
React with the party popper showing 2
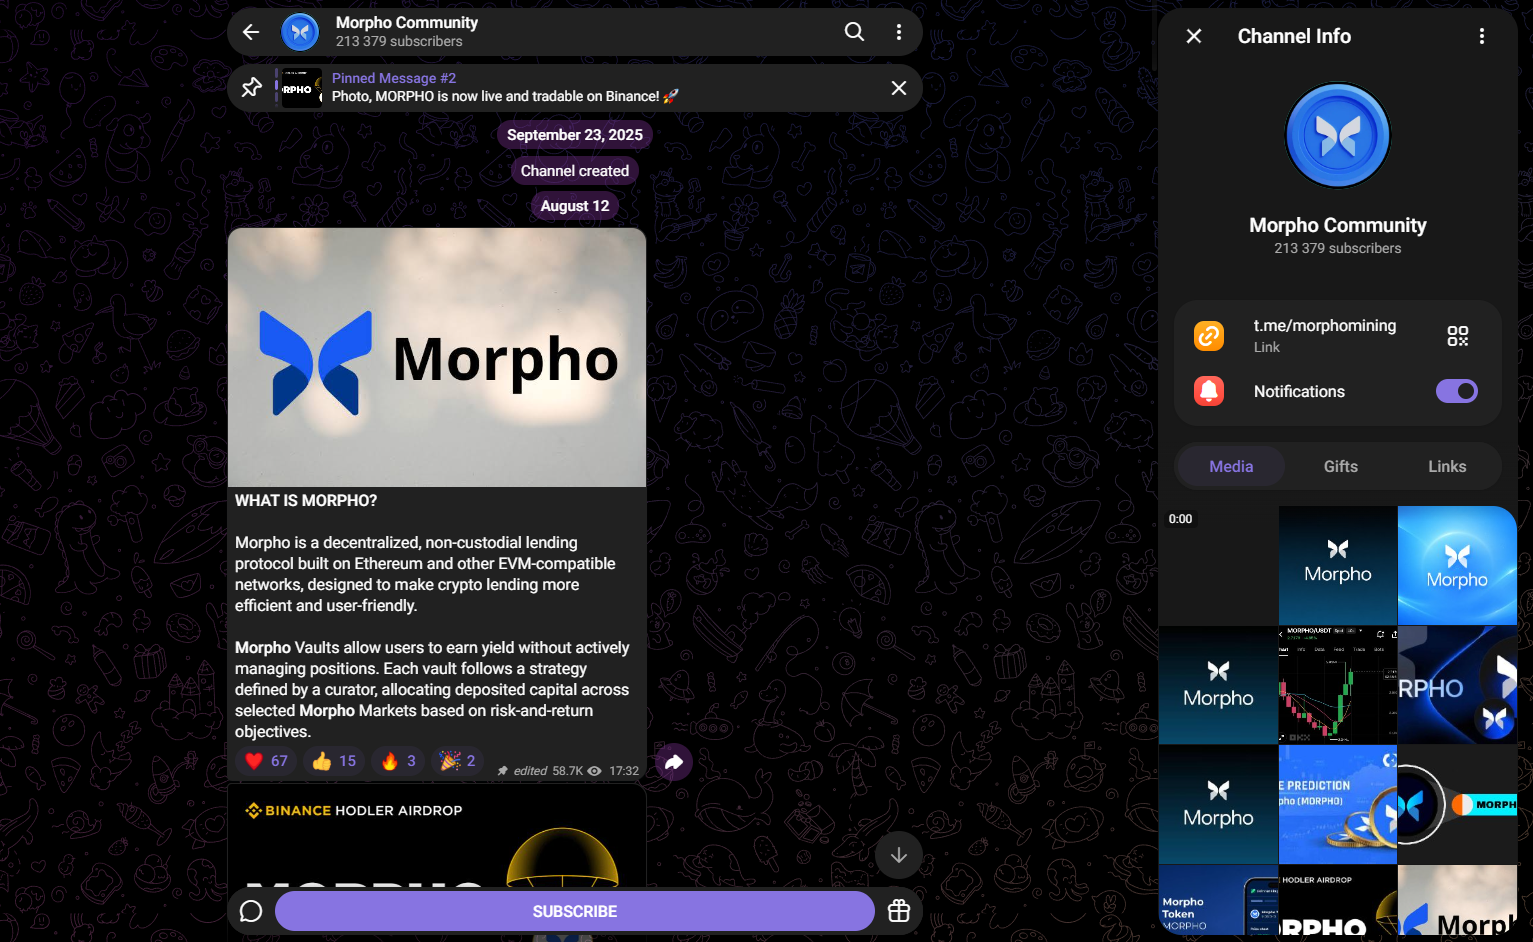pyautogui.click(x=458, y=761)
